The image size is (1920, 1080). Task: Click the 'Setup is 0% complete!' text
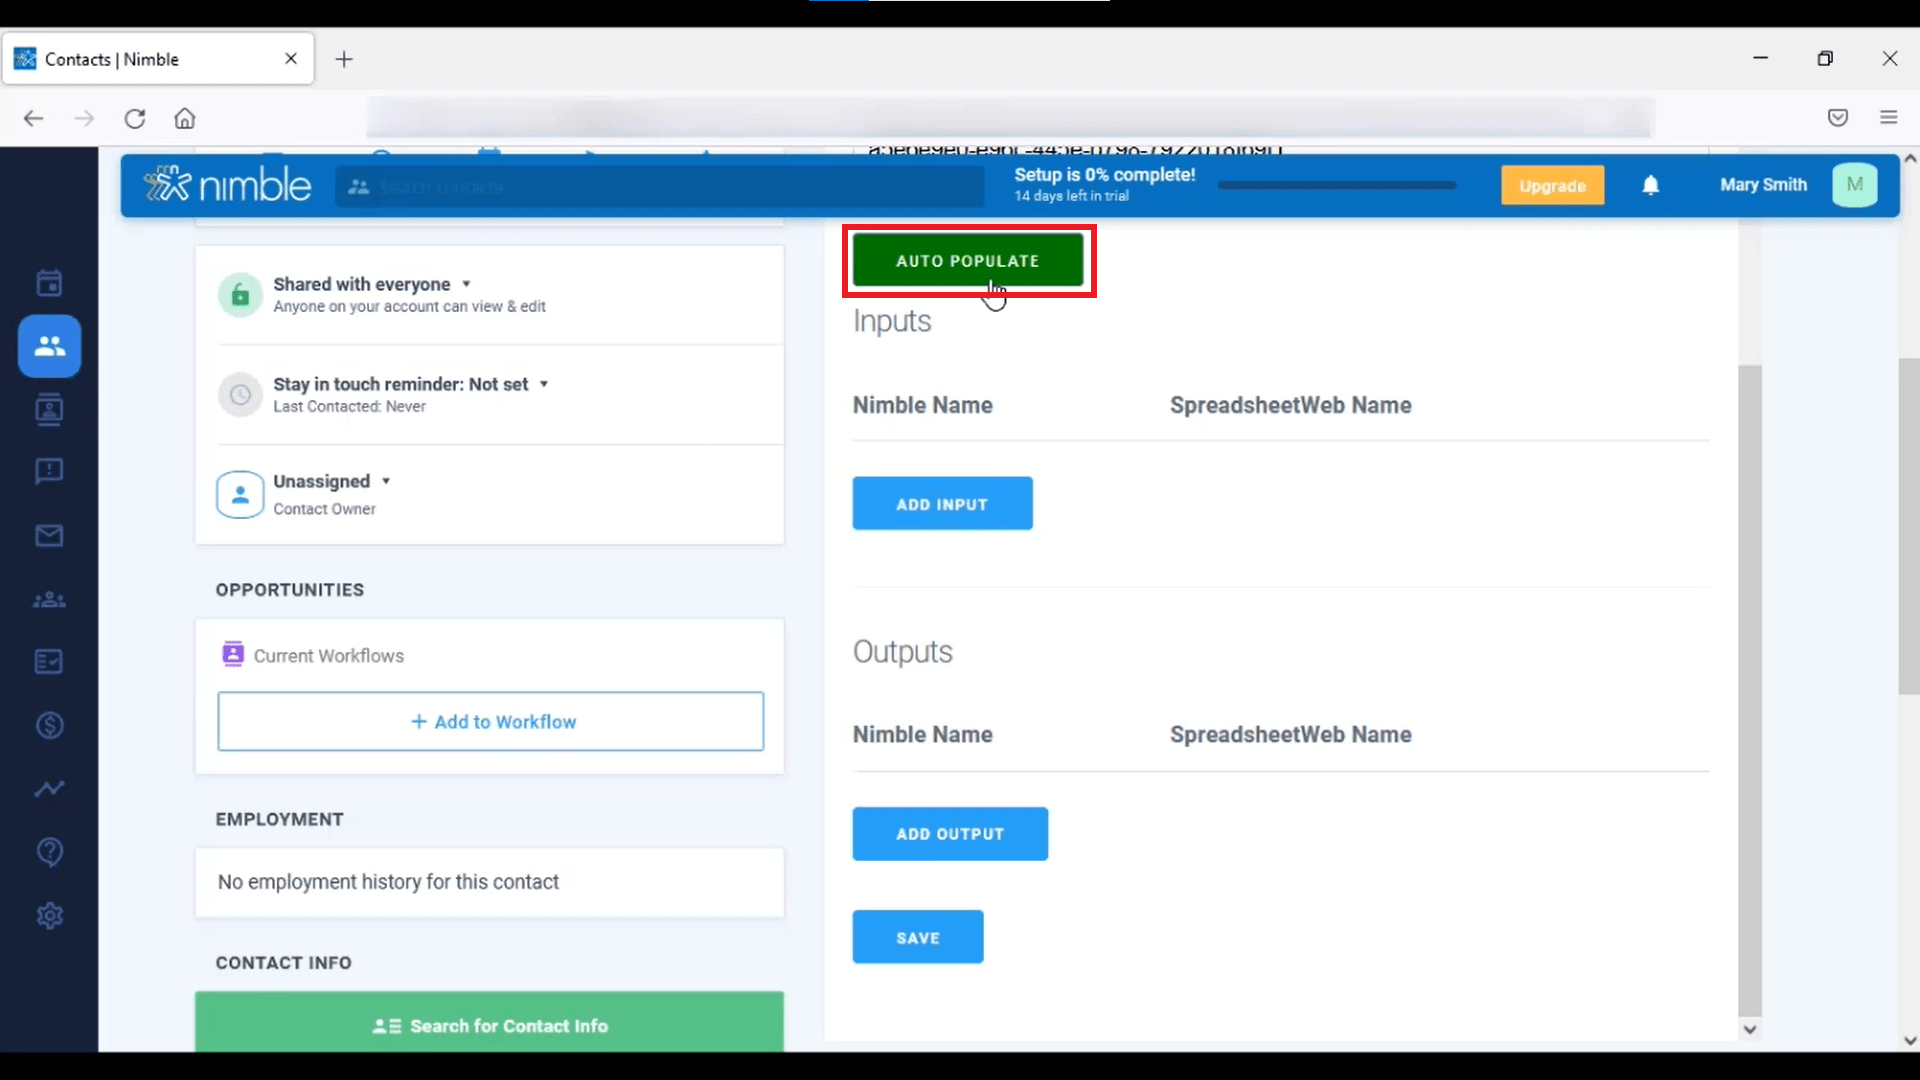[x=1105, y=174]
